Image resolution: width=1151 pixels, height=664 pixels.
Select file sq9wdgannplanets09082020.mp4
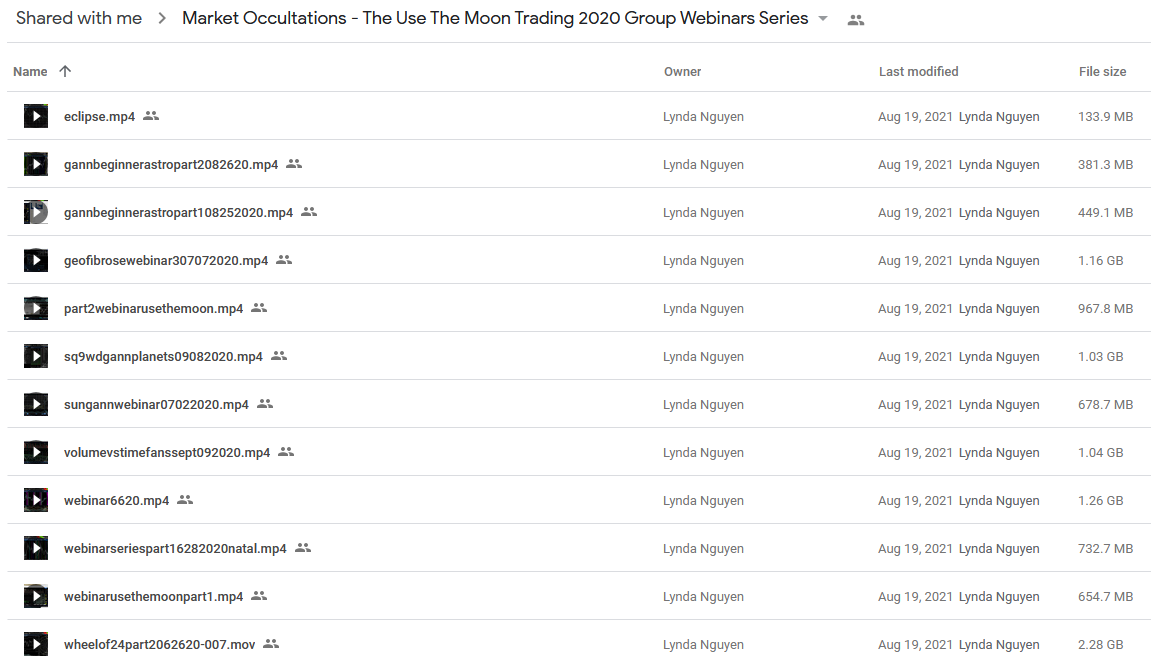click(163, 357)
